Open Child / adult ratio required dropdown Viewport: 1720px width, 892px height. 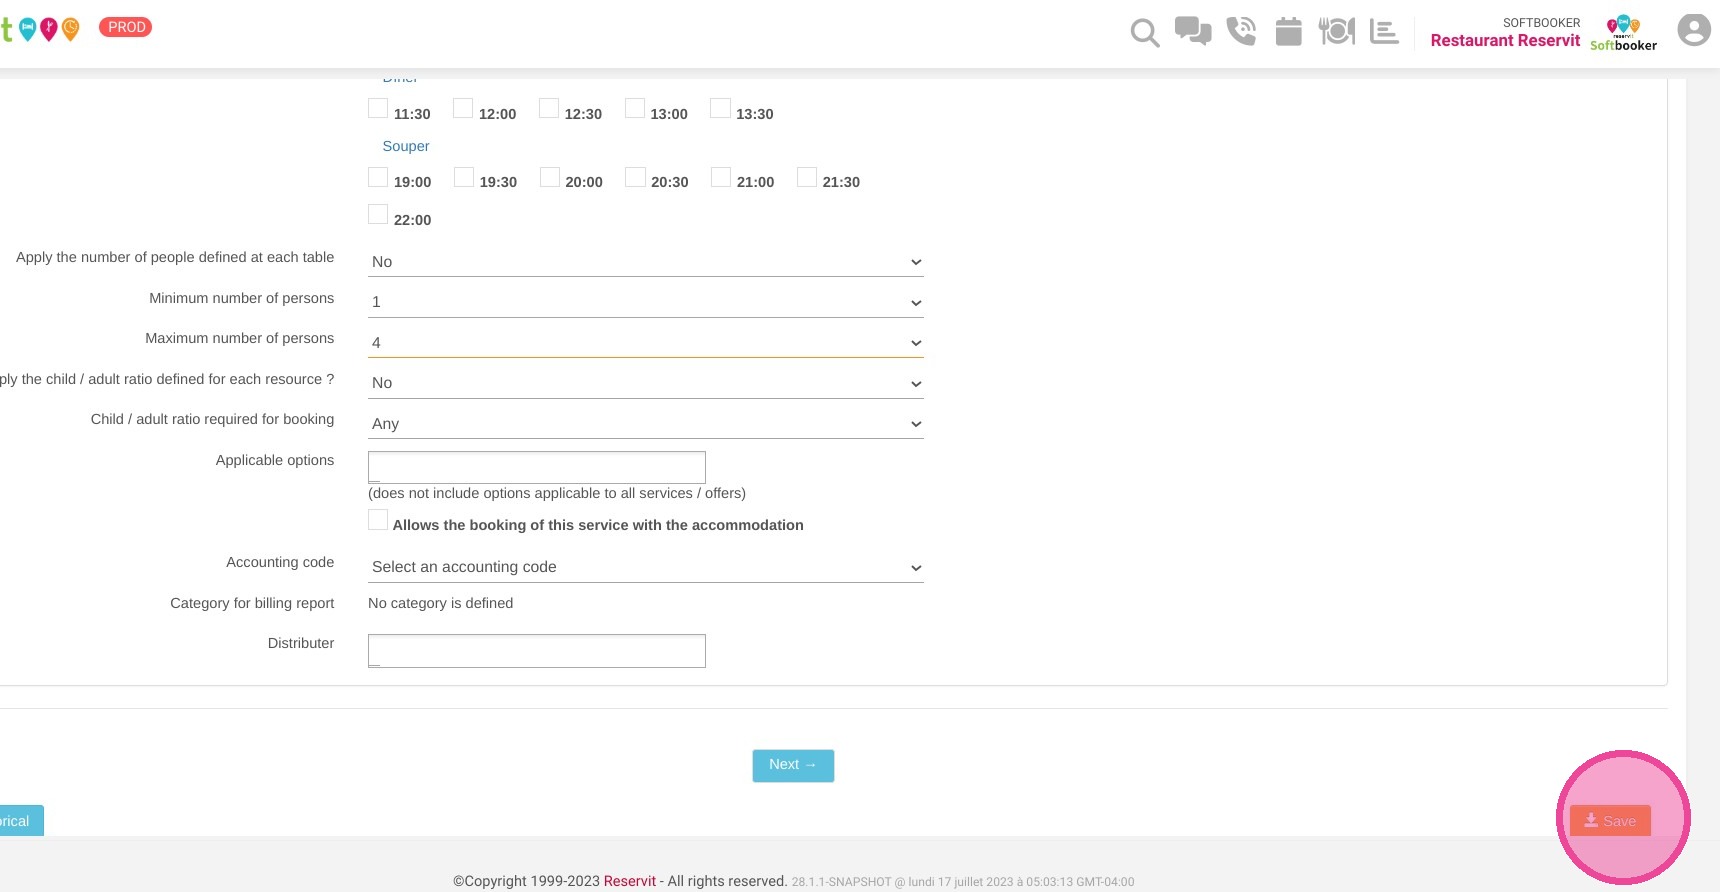(x=645, y=424)
